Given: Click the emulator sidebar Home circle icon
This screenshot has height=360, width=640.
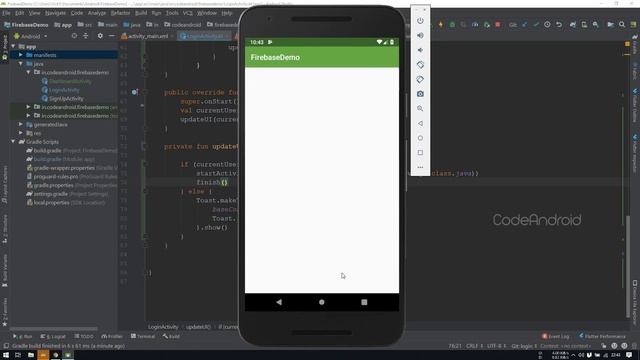Looking at the screenshot, I should point(420,138).
